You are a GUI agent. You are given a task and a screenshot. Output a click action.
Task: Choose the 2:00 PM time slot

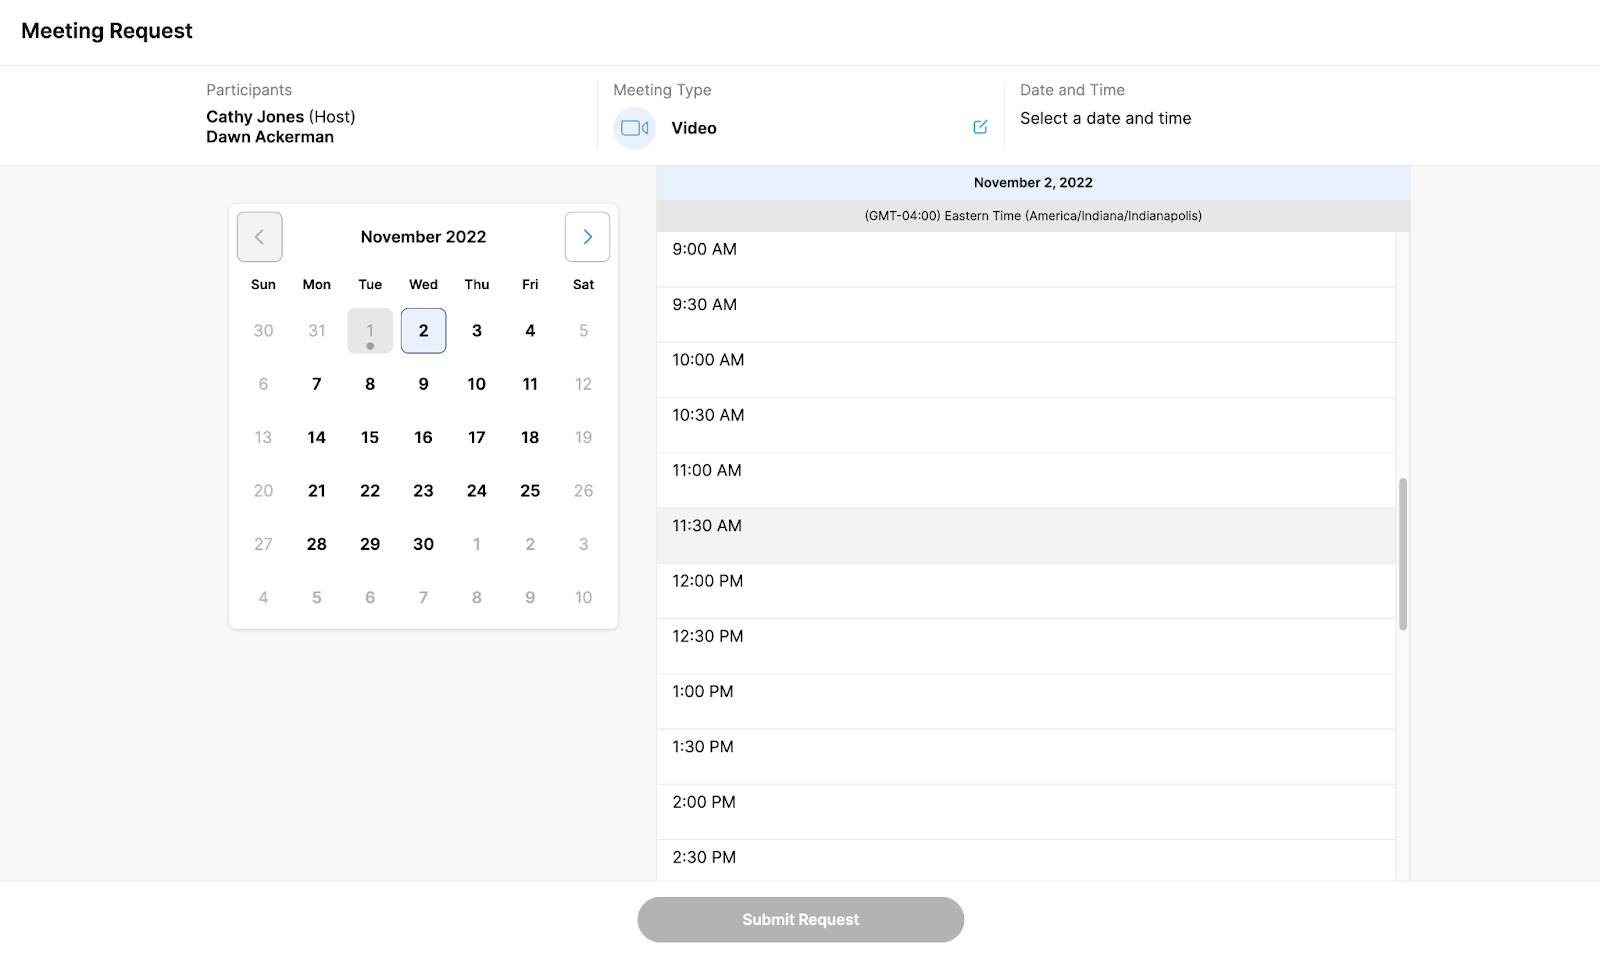point(1025,811)
